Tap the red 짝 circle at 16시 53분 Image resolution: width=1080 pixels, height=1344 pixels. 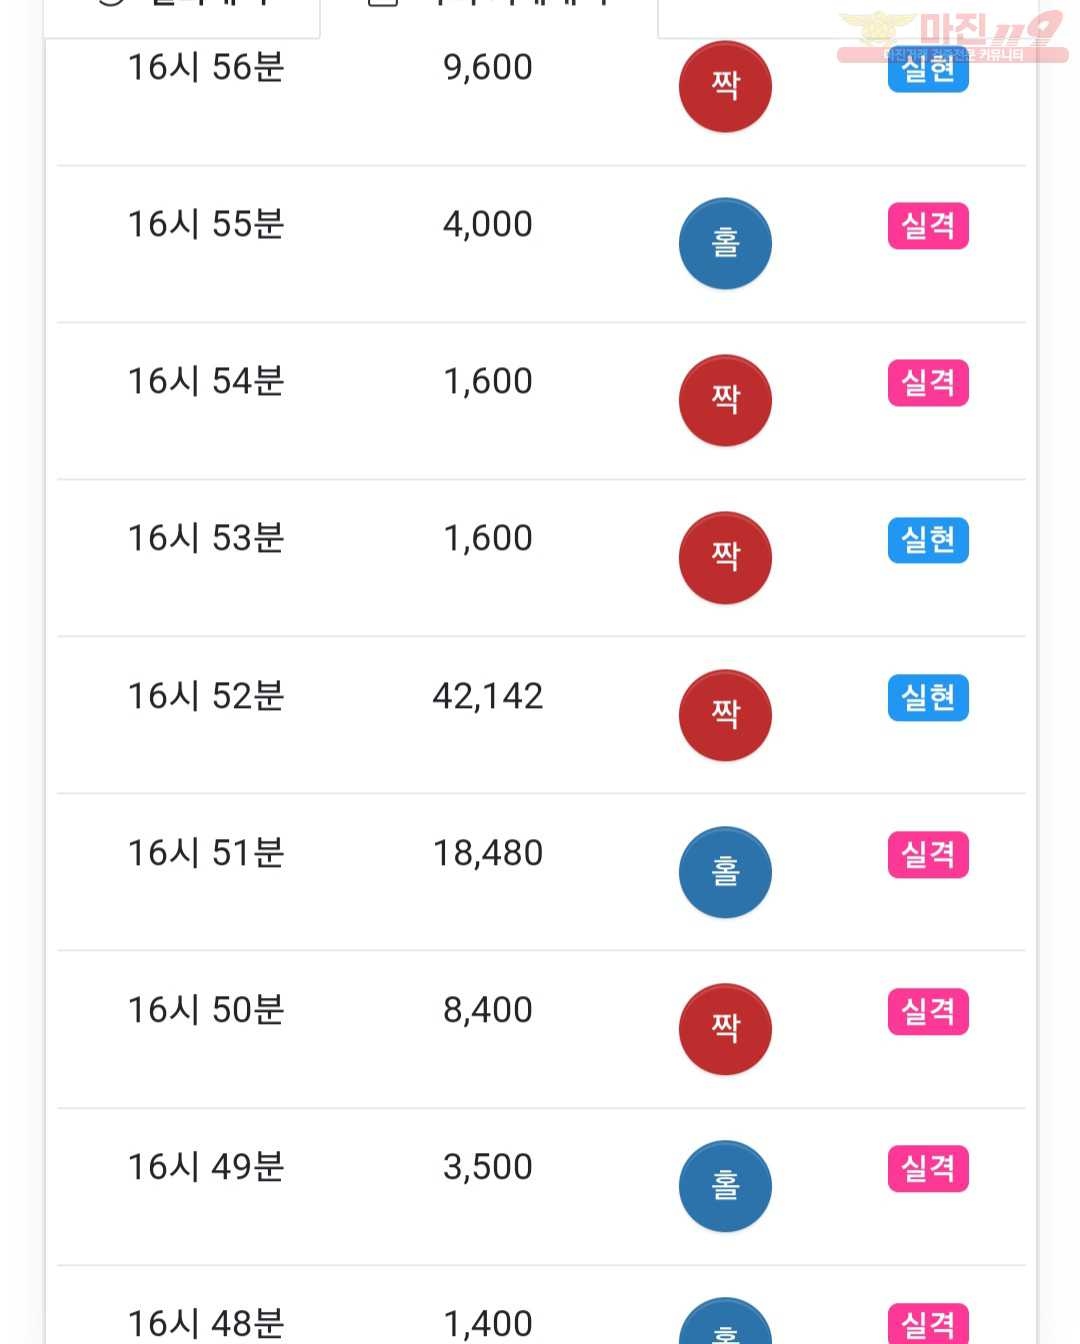tap(725, 557)
